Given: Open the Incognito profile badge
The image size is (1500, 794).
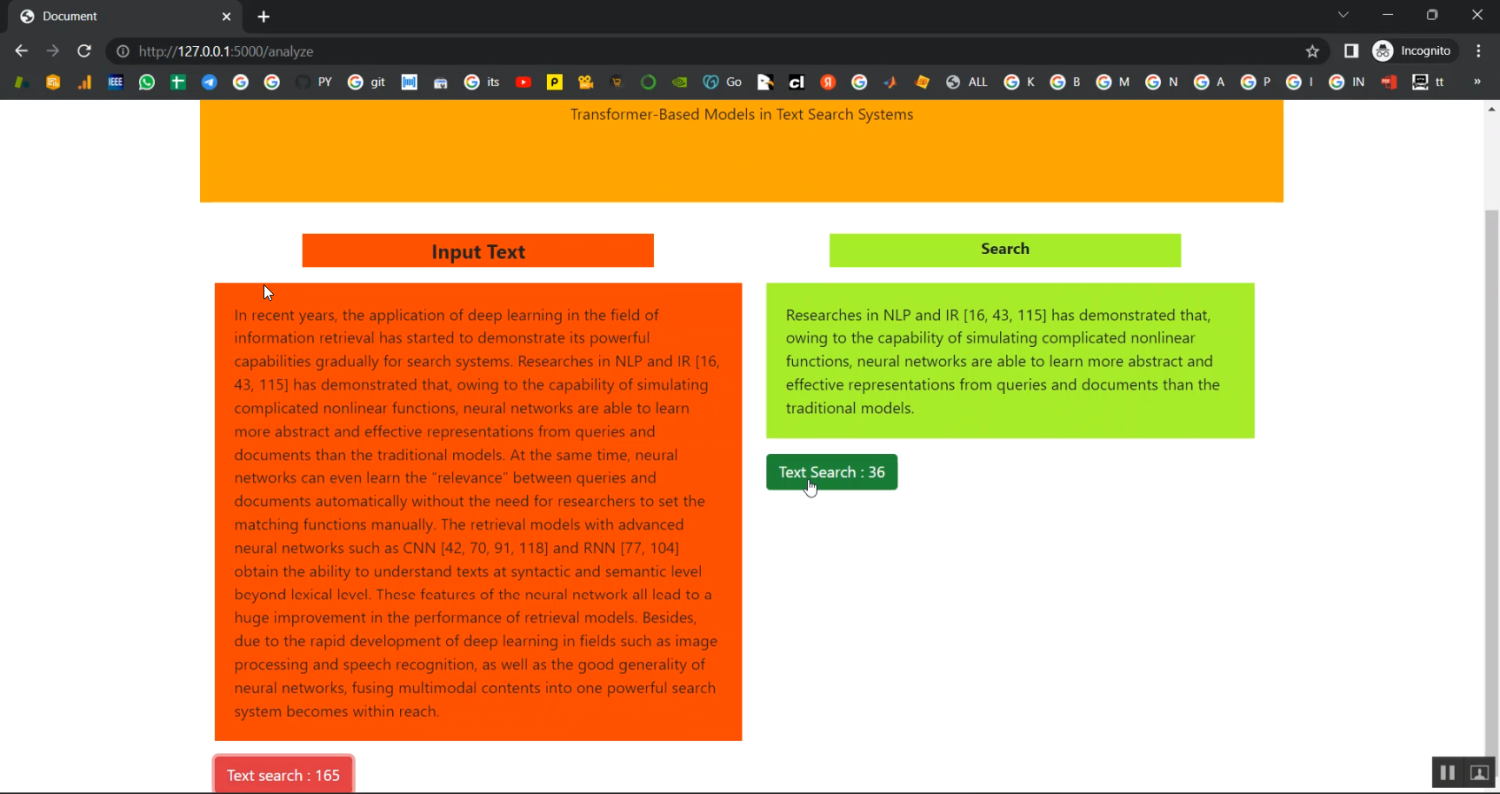Looking at the screenshot, I should 1413,50.
